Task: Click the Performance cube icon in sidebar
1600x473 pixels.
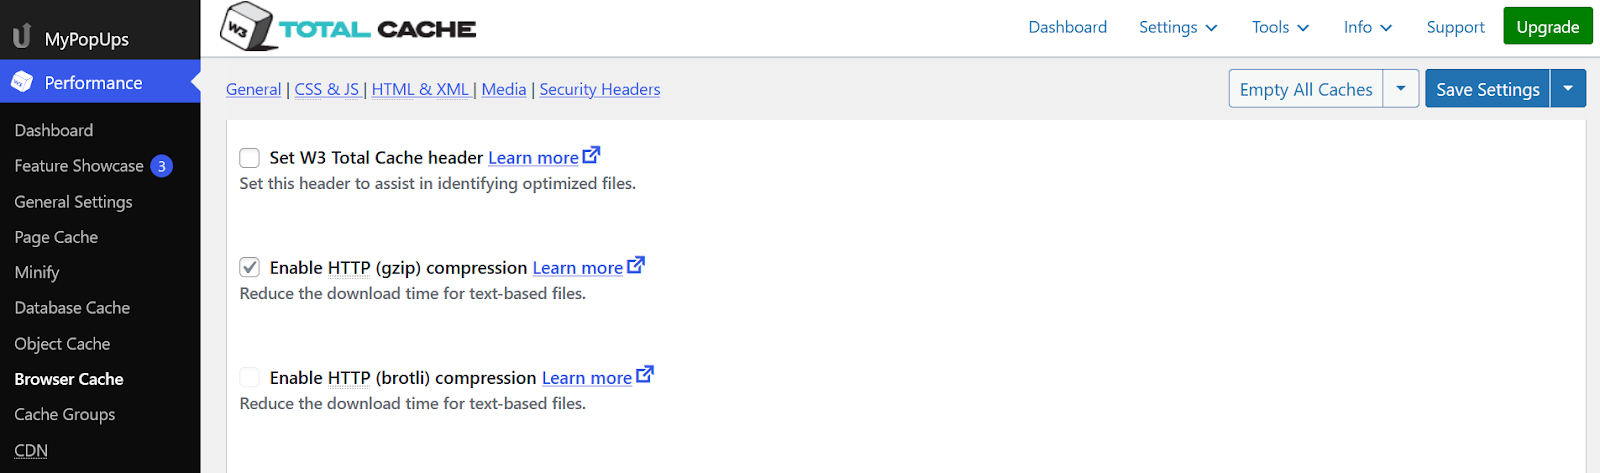Action: coord(22,82)
